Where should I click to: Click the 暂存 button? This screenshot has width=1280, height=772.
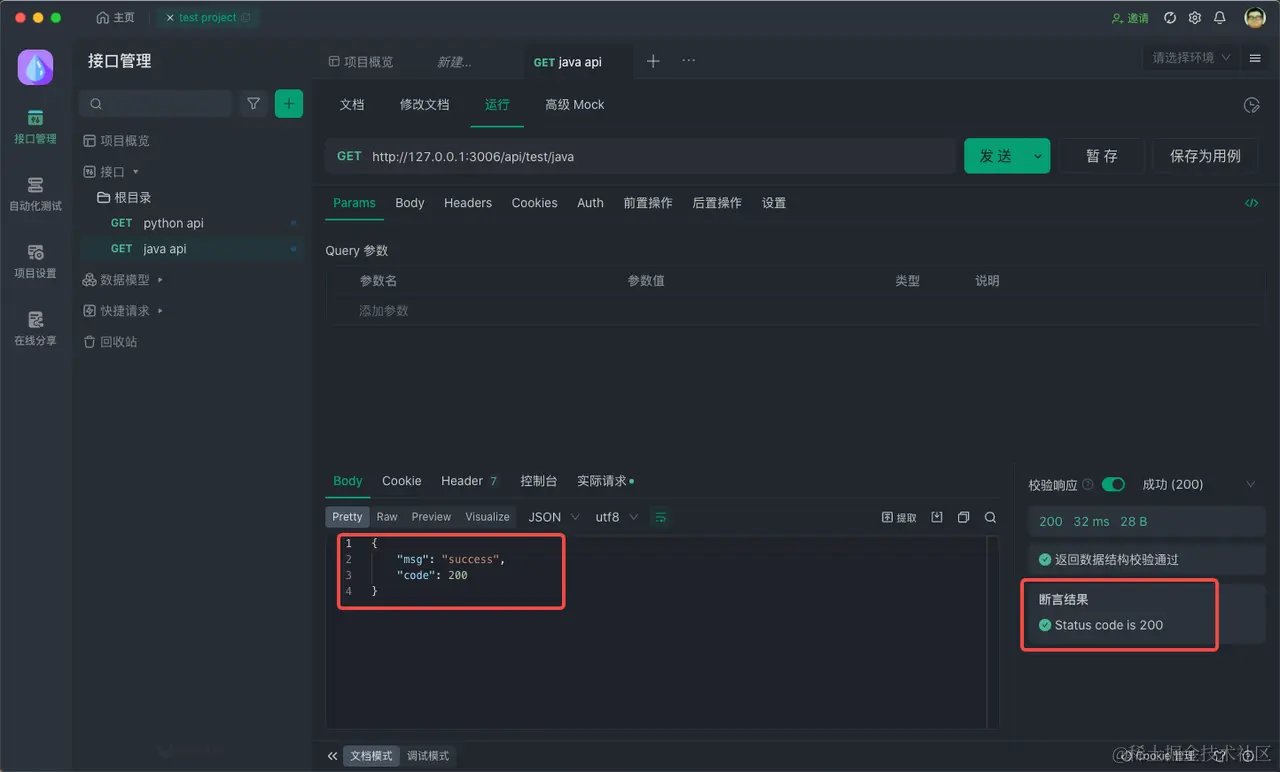click(x=1102, y=156)
